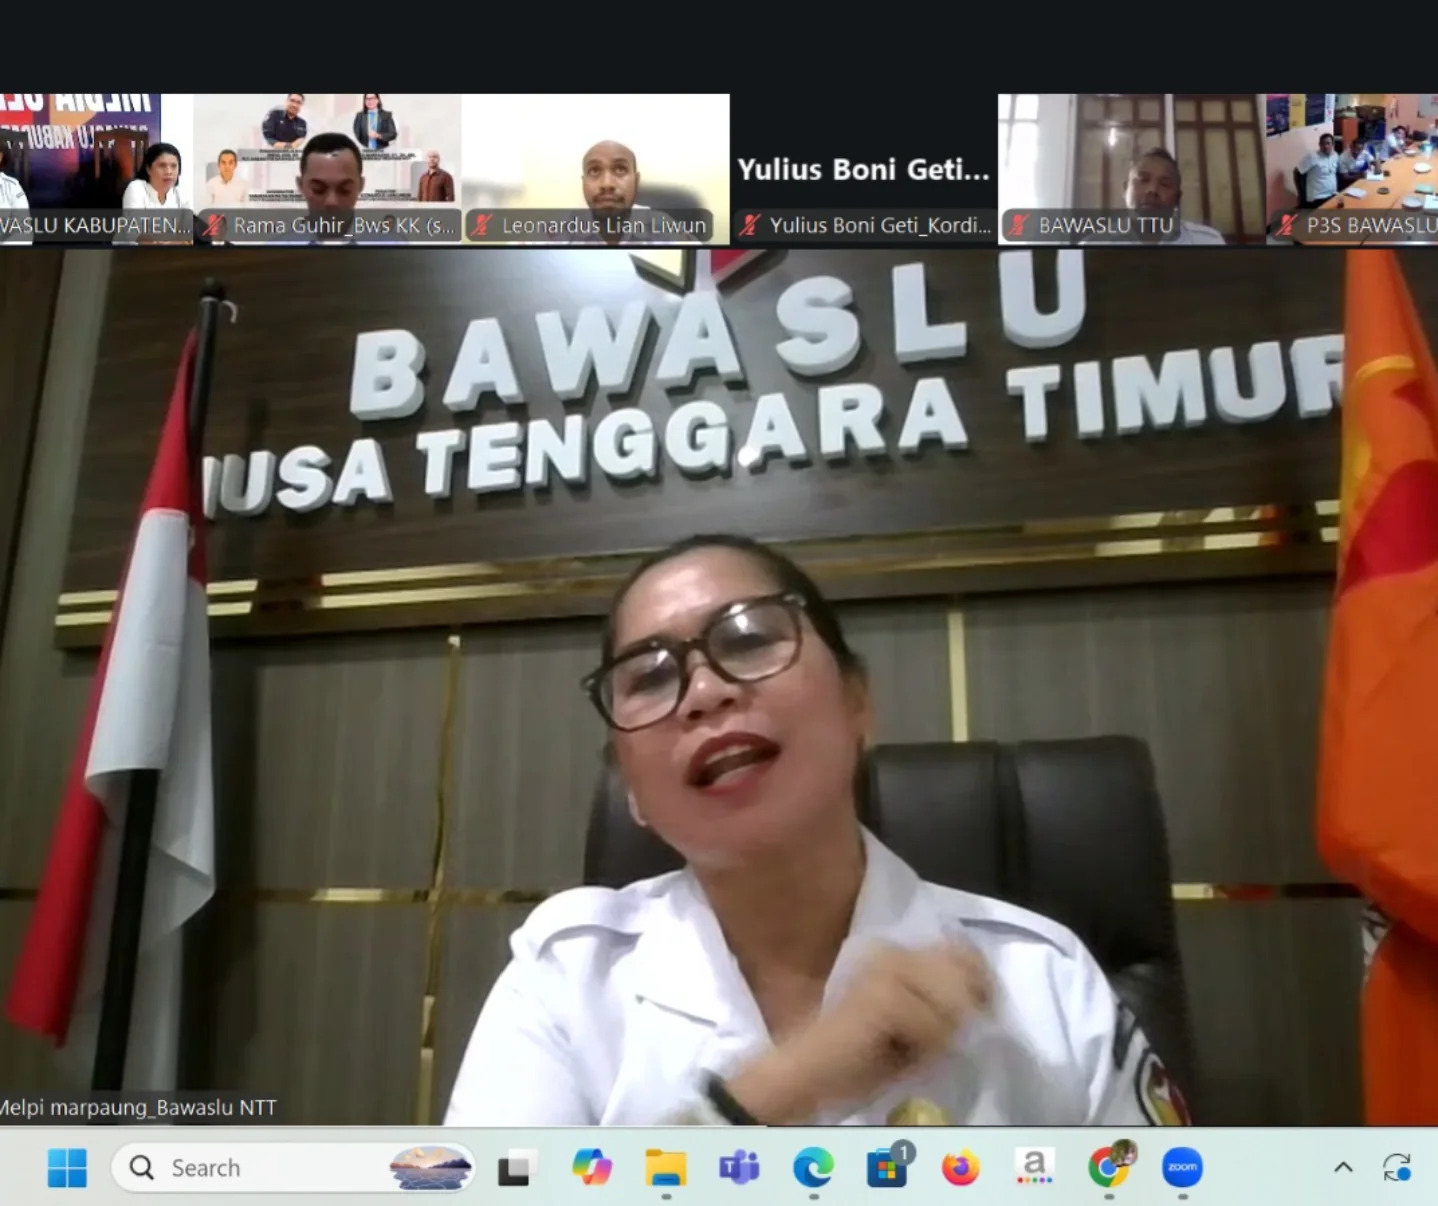Click the muted mic icon of P3S BAWASLU
This screenshot has width=1438, height=1206.
tap(1287, 226)
